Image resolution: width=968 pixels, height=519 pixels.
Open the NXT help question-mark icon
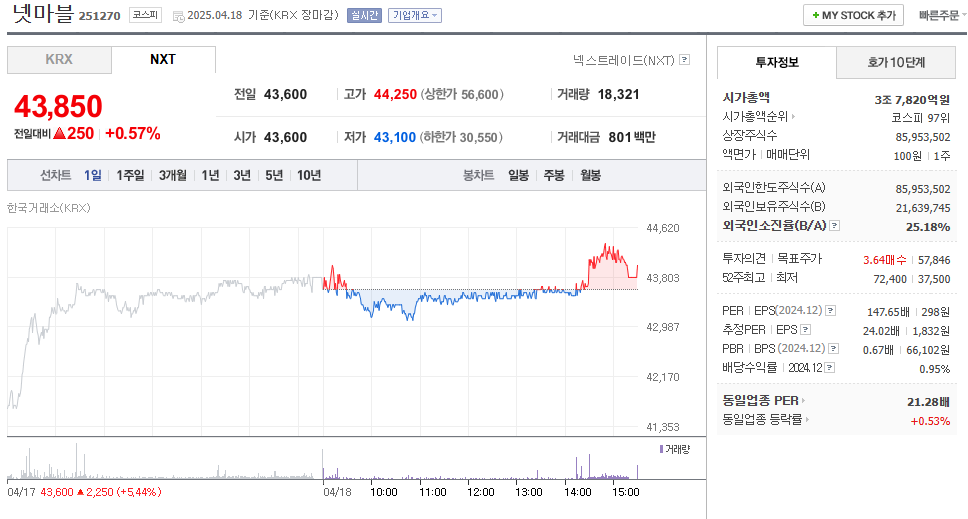[685, 60]
